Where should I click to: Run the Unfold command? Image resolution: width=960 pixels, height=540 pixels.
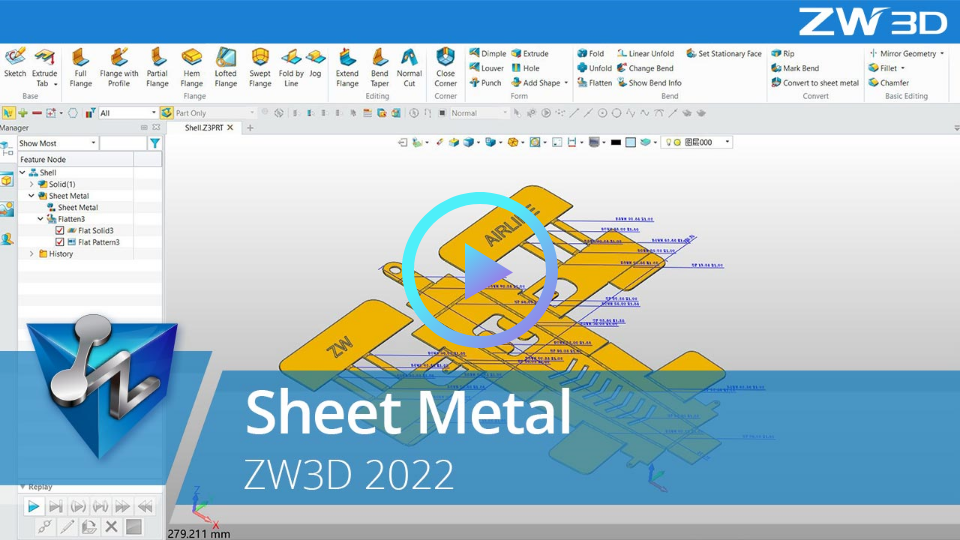[x=594, y=68]
